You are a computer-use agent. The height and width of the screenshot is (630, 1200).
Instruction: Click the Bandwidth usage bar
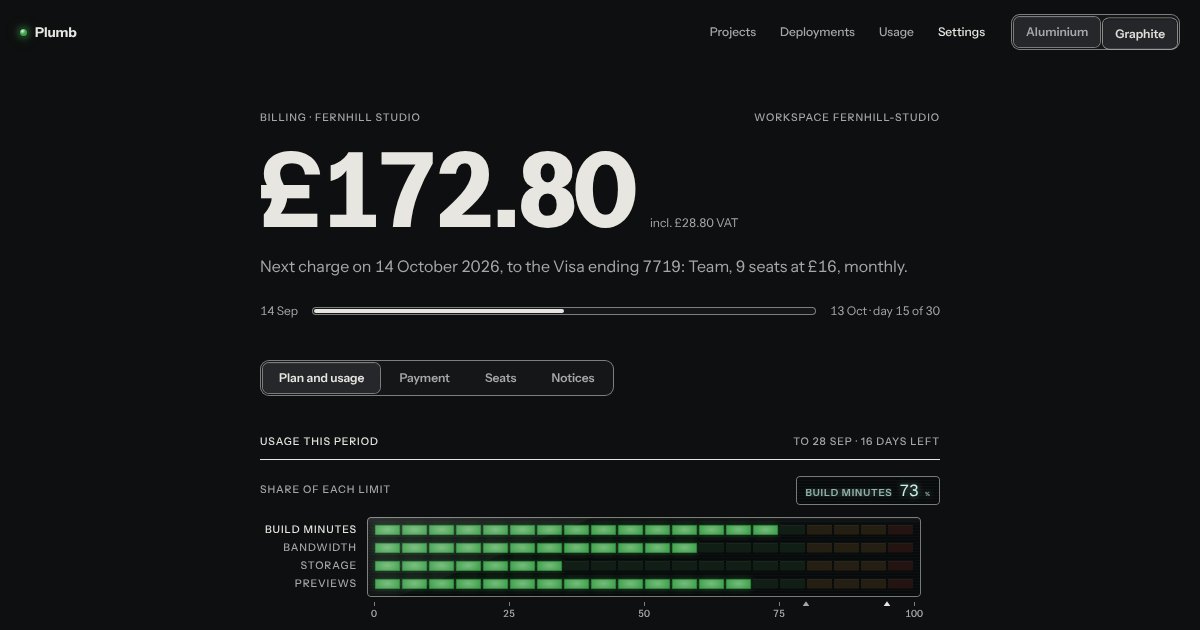[x=644, y=547]
